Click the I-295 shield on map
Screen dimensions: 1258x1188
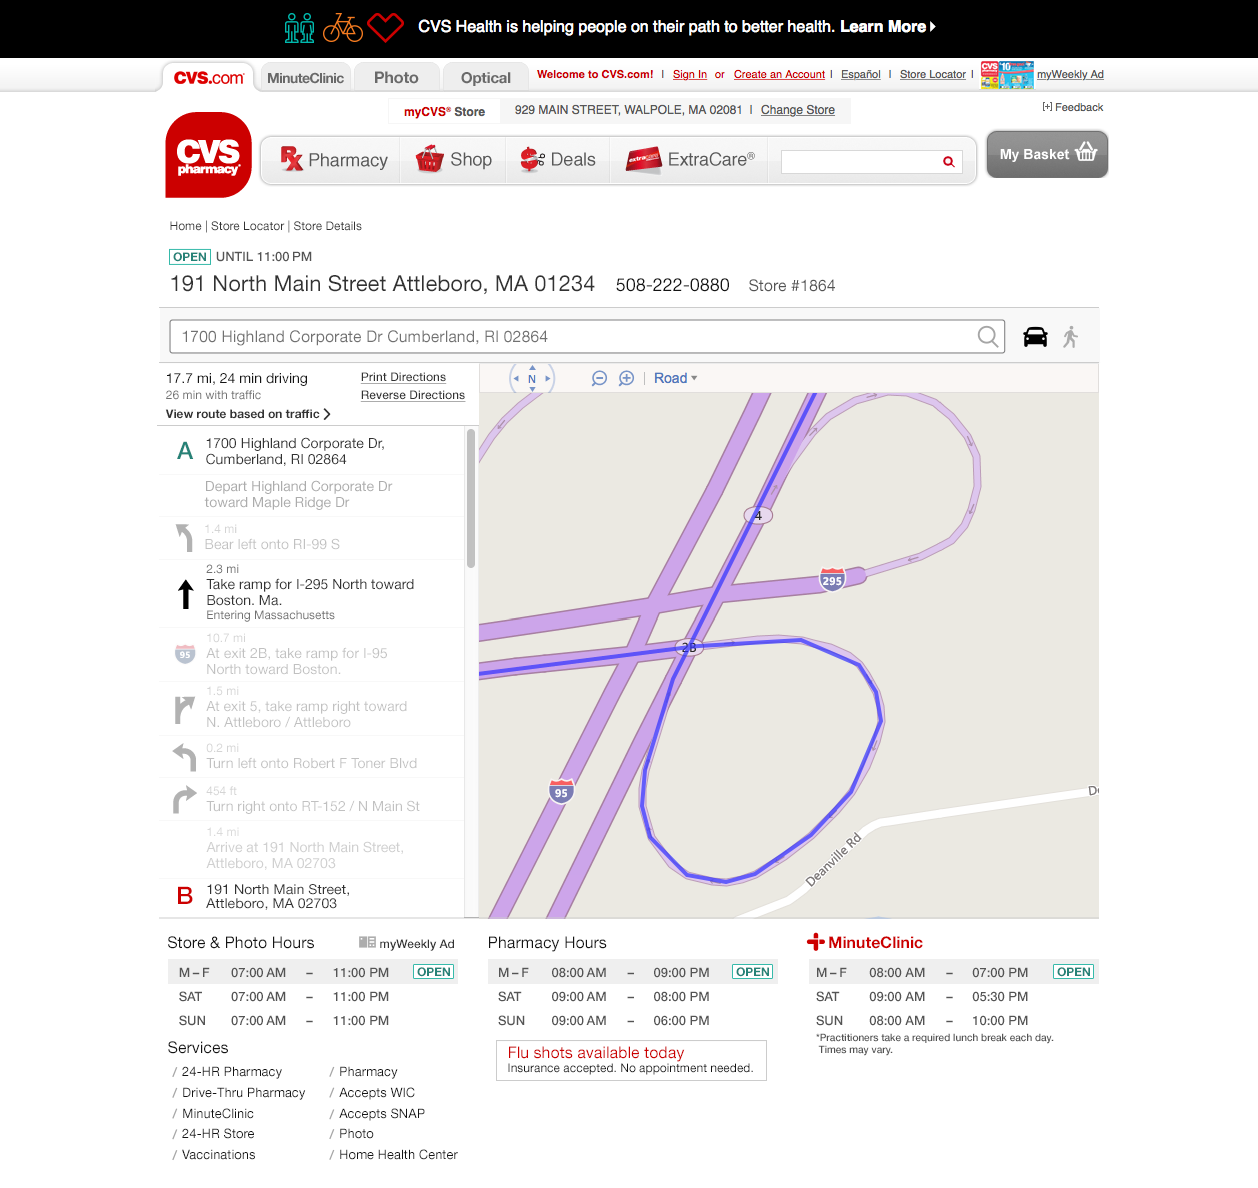click(832, 579)
